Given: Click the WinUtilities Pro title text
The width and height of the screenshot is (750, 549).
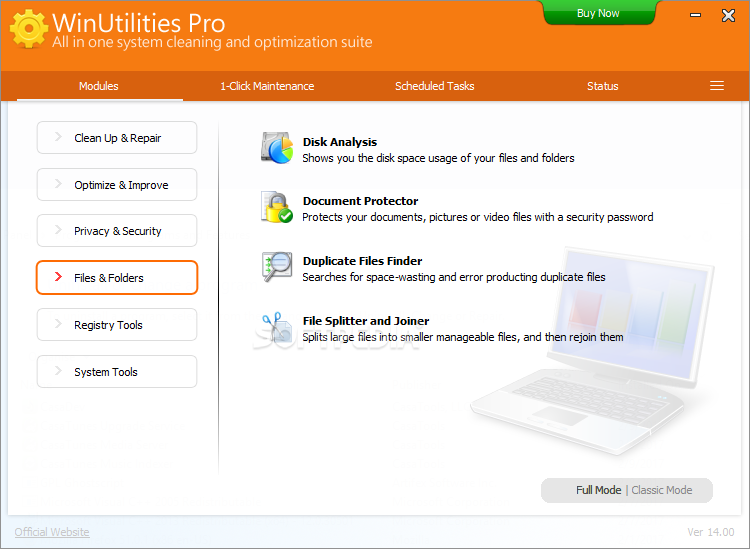Looking at the screenshot, I should click(x=138, y=22).
